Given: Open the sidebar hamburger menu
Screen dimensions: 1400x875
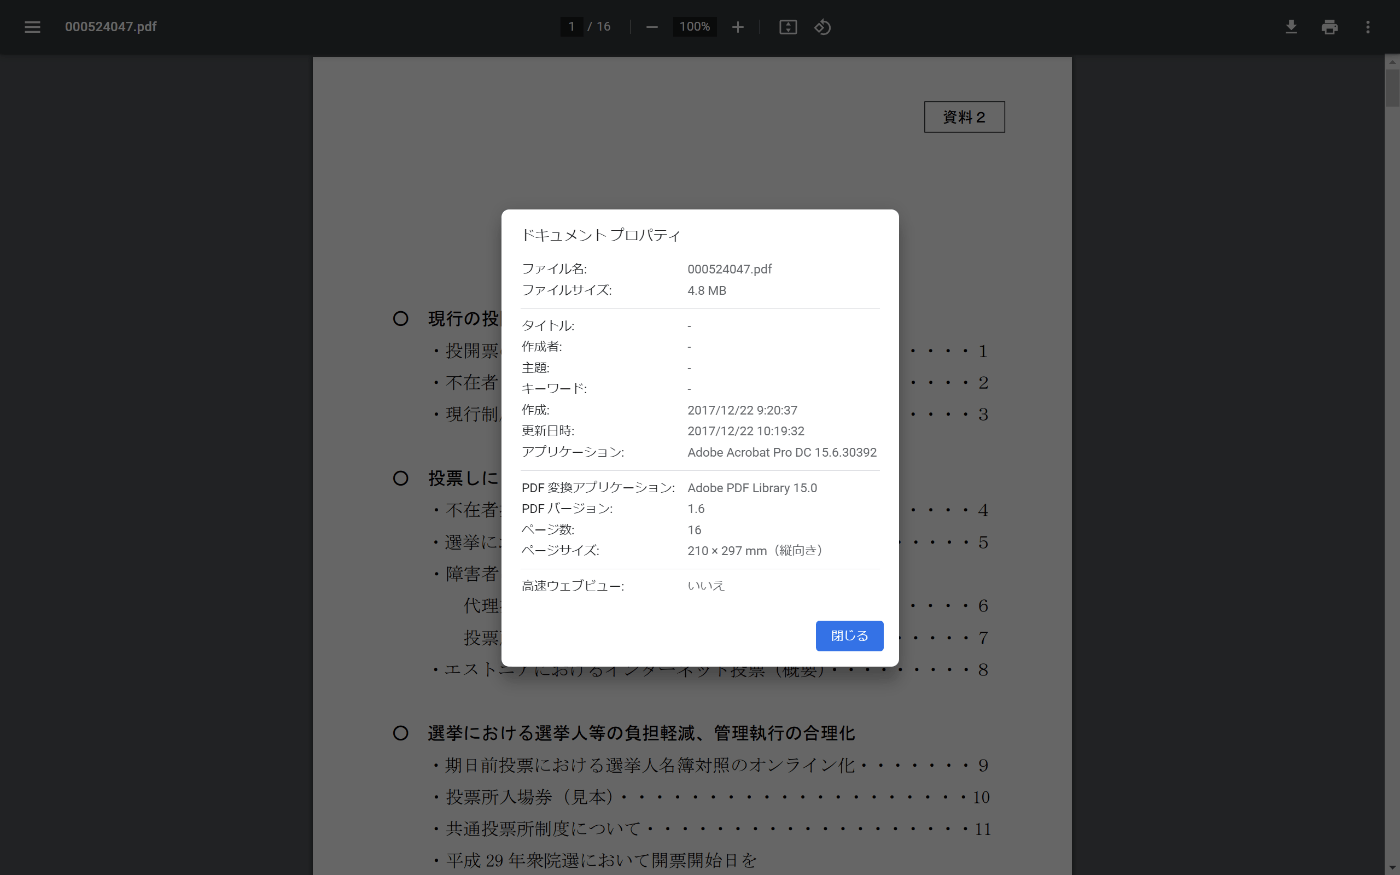Looking at the screenshot, I should 32,27.
